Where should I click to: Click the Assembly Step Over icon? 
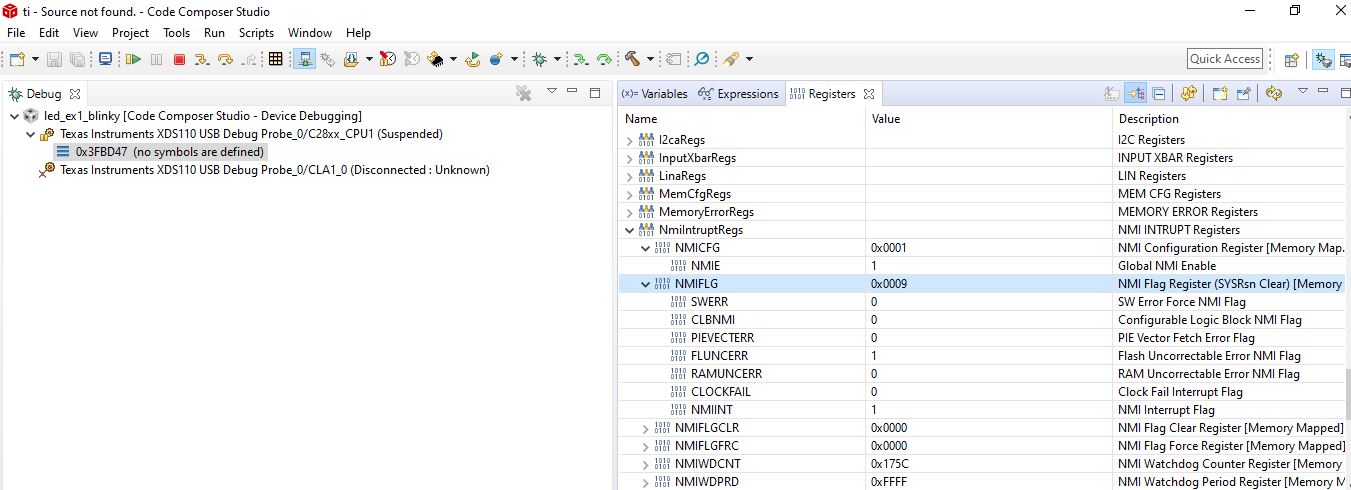[x=604, y=60]
